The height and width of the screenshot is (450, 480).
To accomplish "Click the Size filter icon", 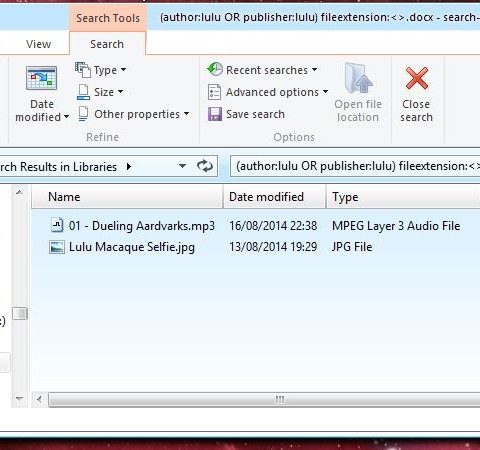I will pos(83,92).
